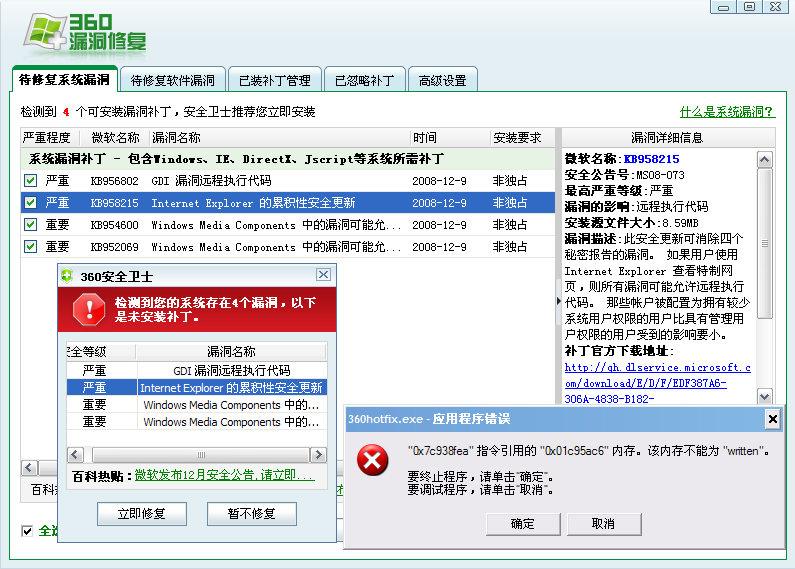
Task: Toggle the KB954600 patch checkbox
Action: tap(30, 225)
